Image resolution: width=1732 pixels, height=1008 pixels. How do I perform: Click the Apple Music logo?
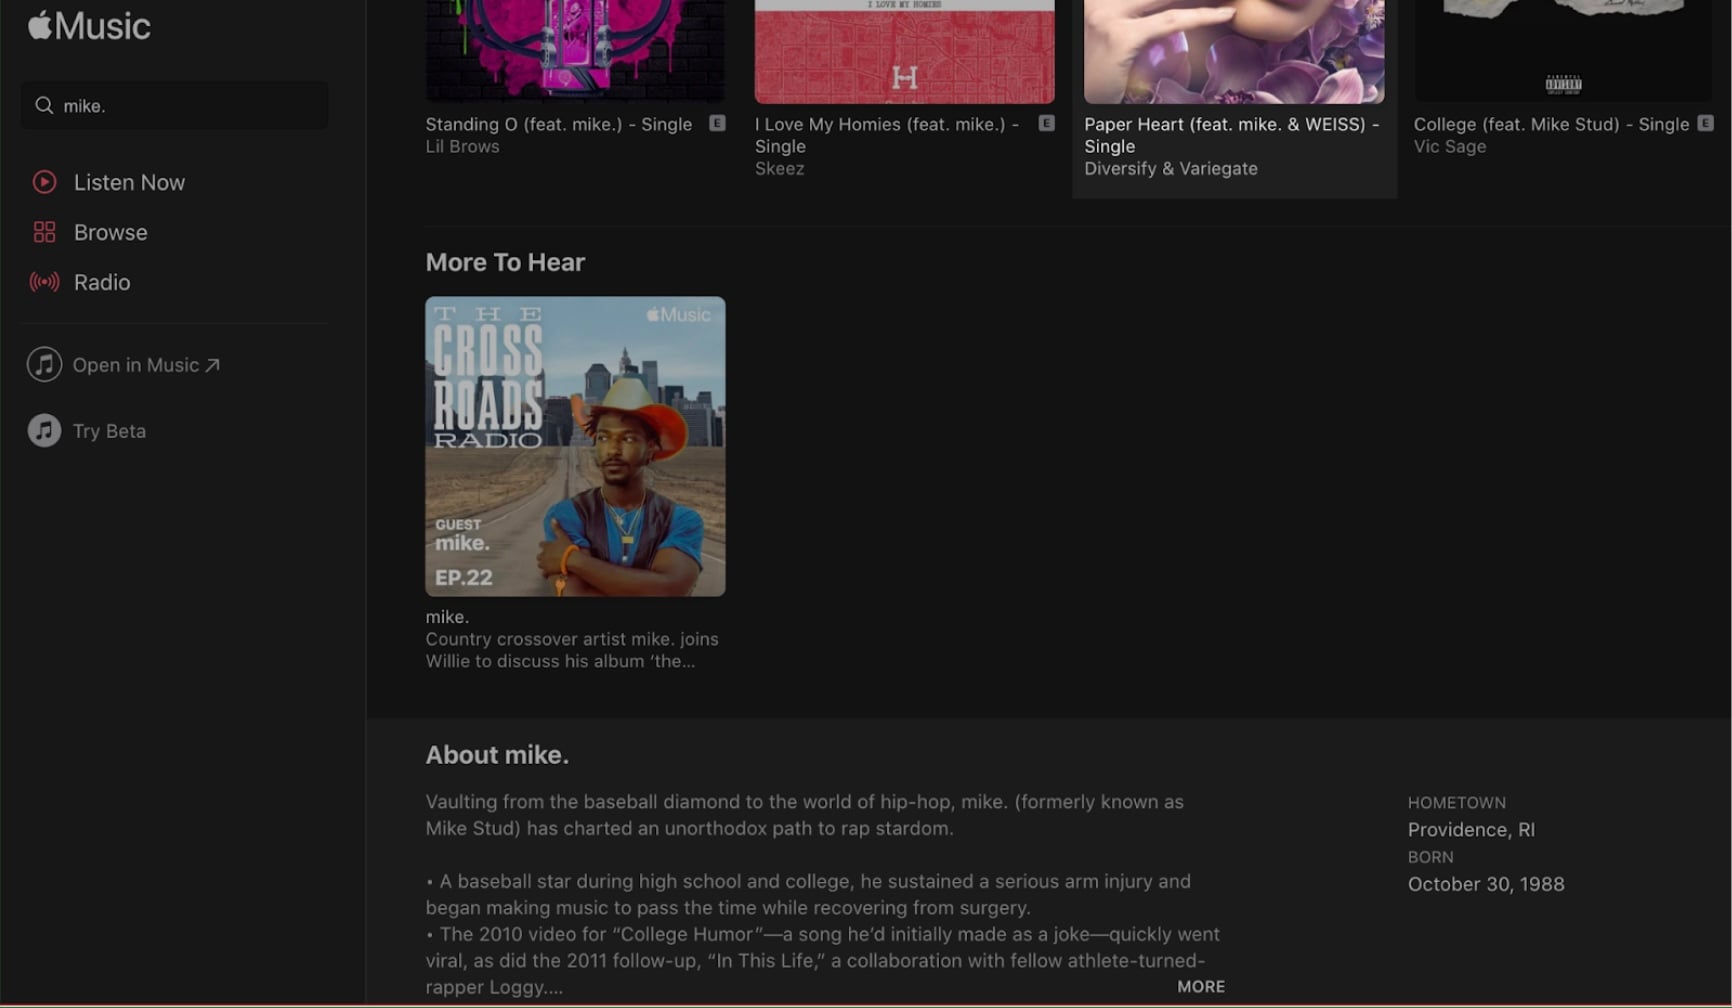click(89, 25)
